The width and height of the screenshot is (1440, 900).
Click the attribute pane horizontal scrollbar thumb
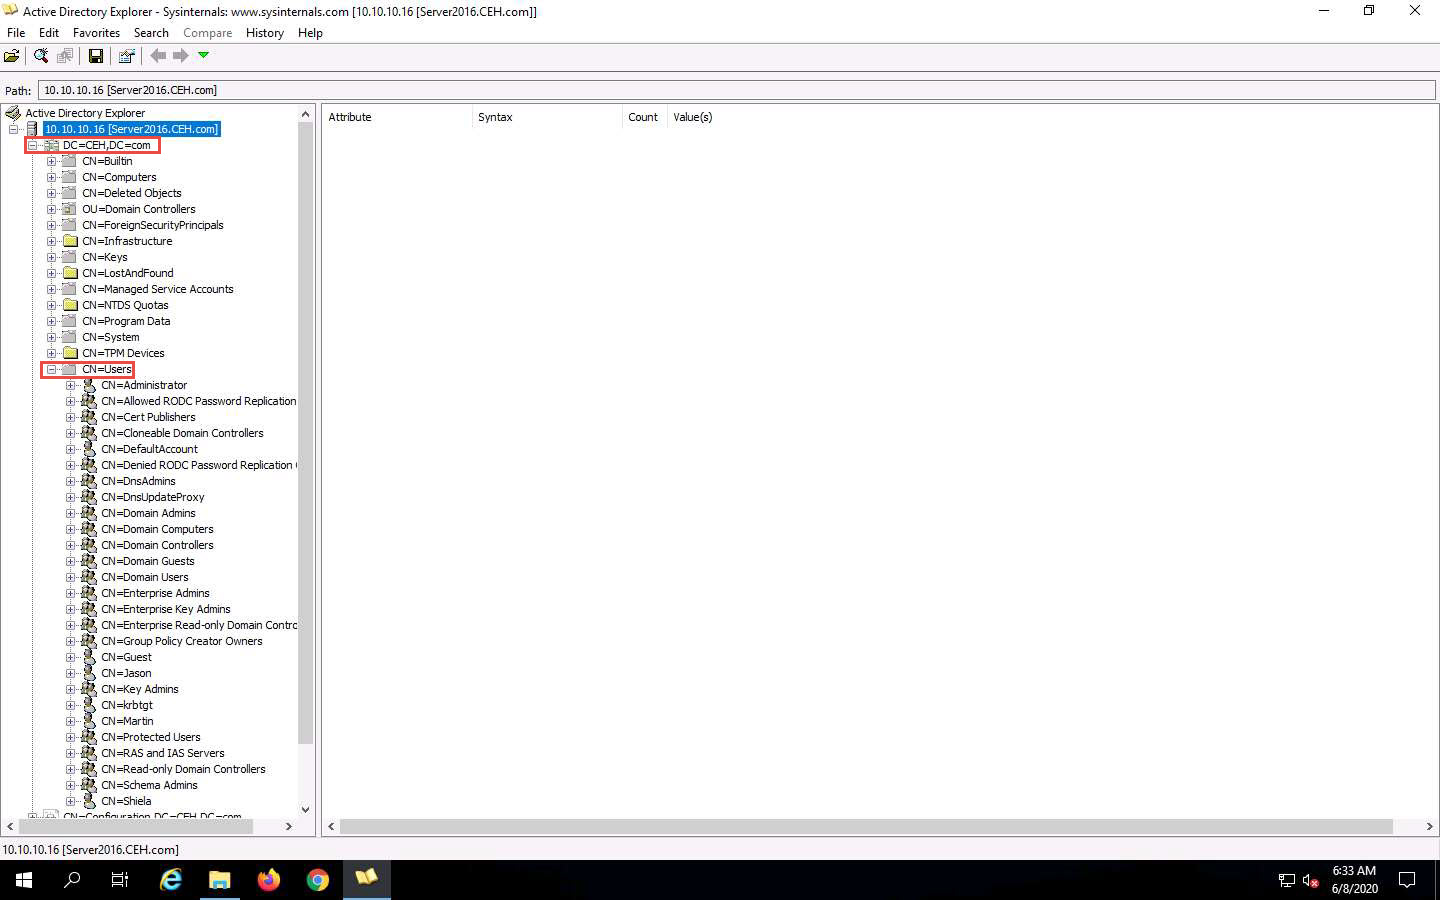click(866, 827)
